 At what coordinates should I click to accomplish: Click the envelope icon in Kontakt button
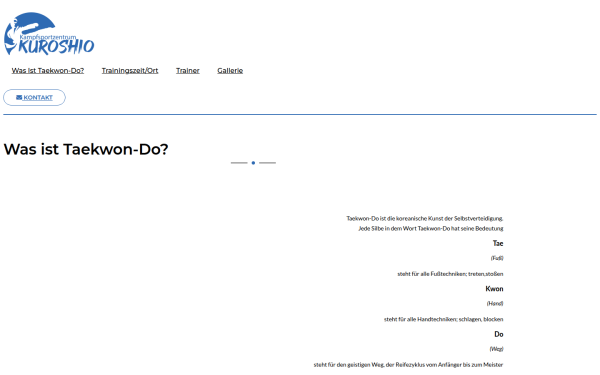coord(19,98)
